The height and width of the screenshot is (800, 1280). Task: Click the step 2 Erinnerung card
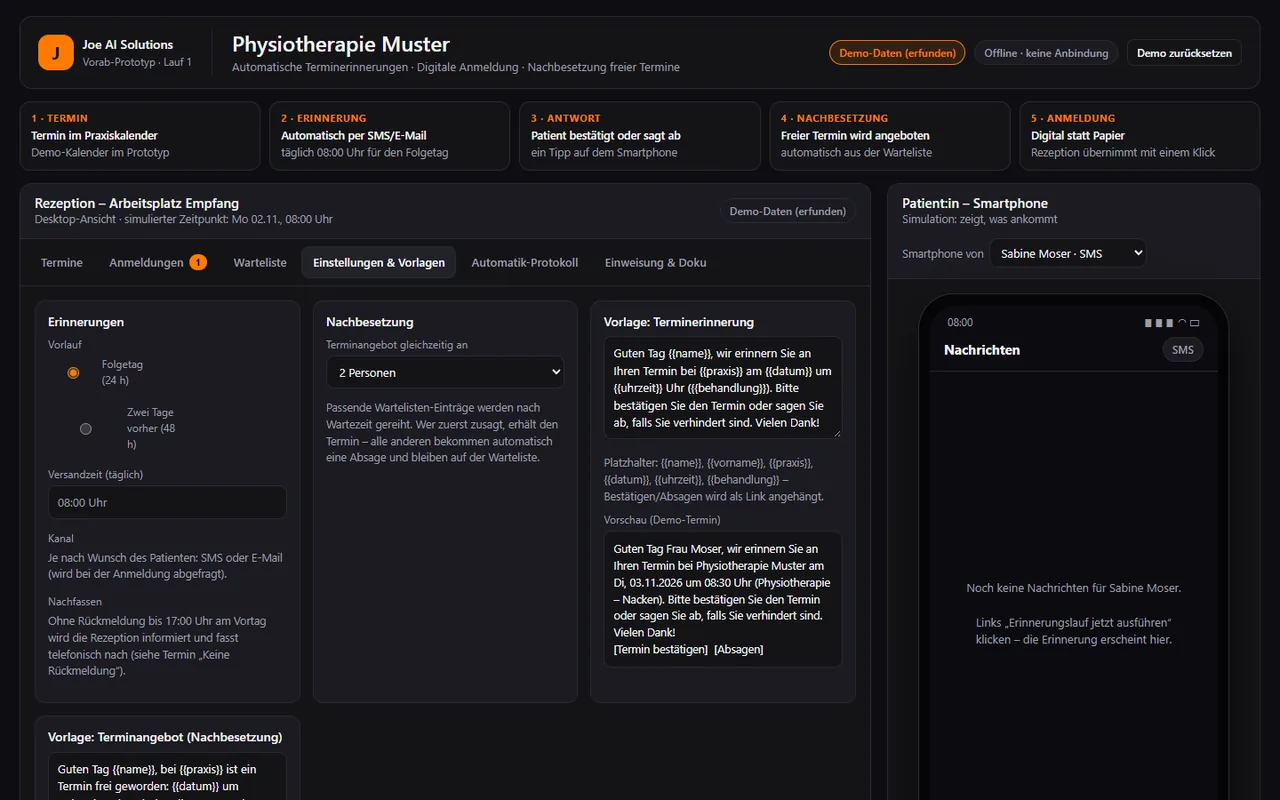390,135
